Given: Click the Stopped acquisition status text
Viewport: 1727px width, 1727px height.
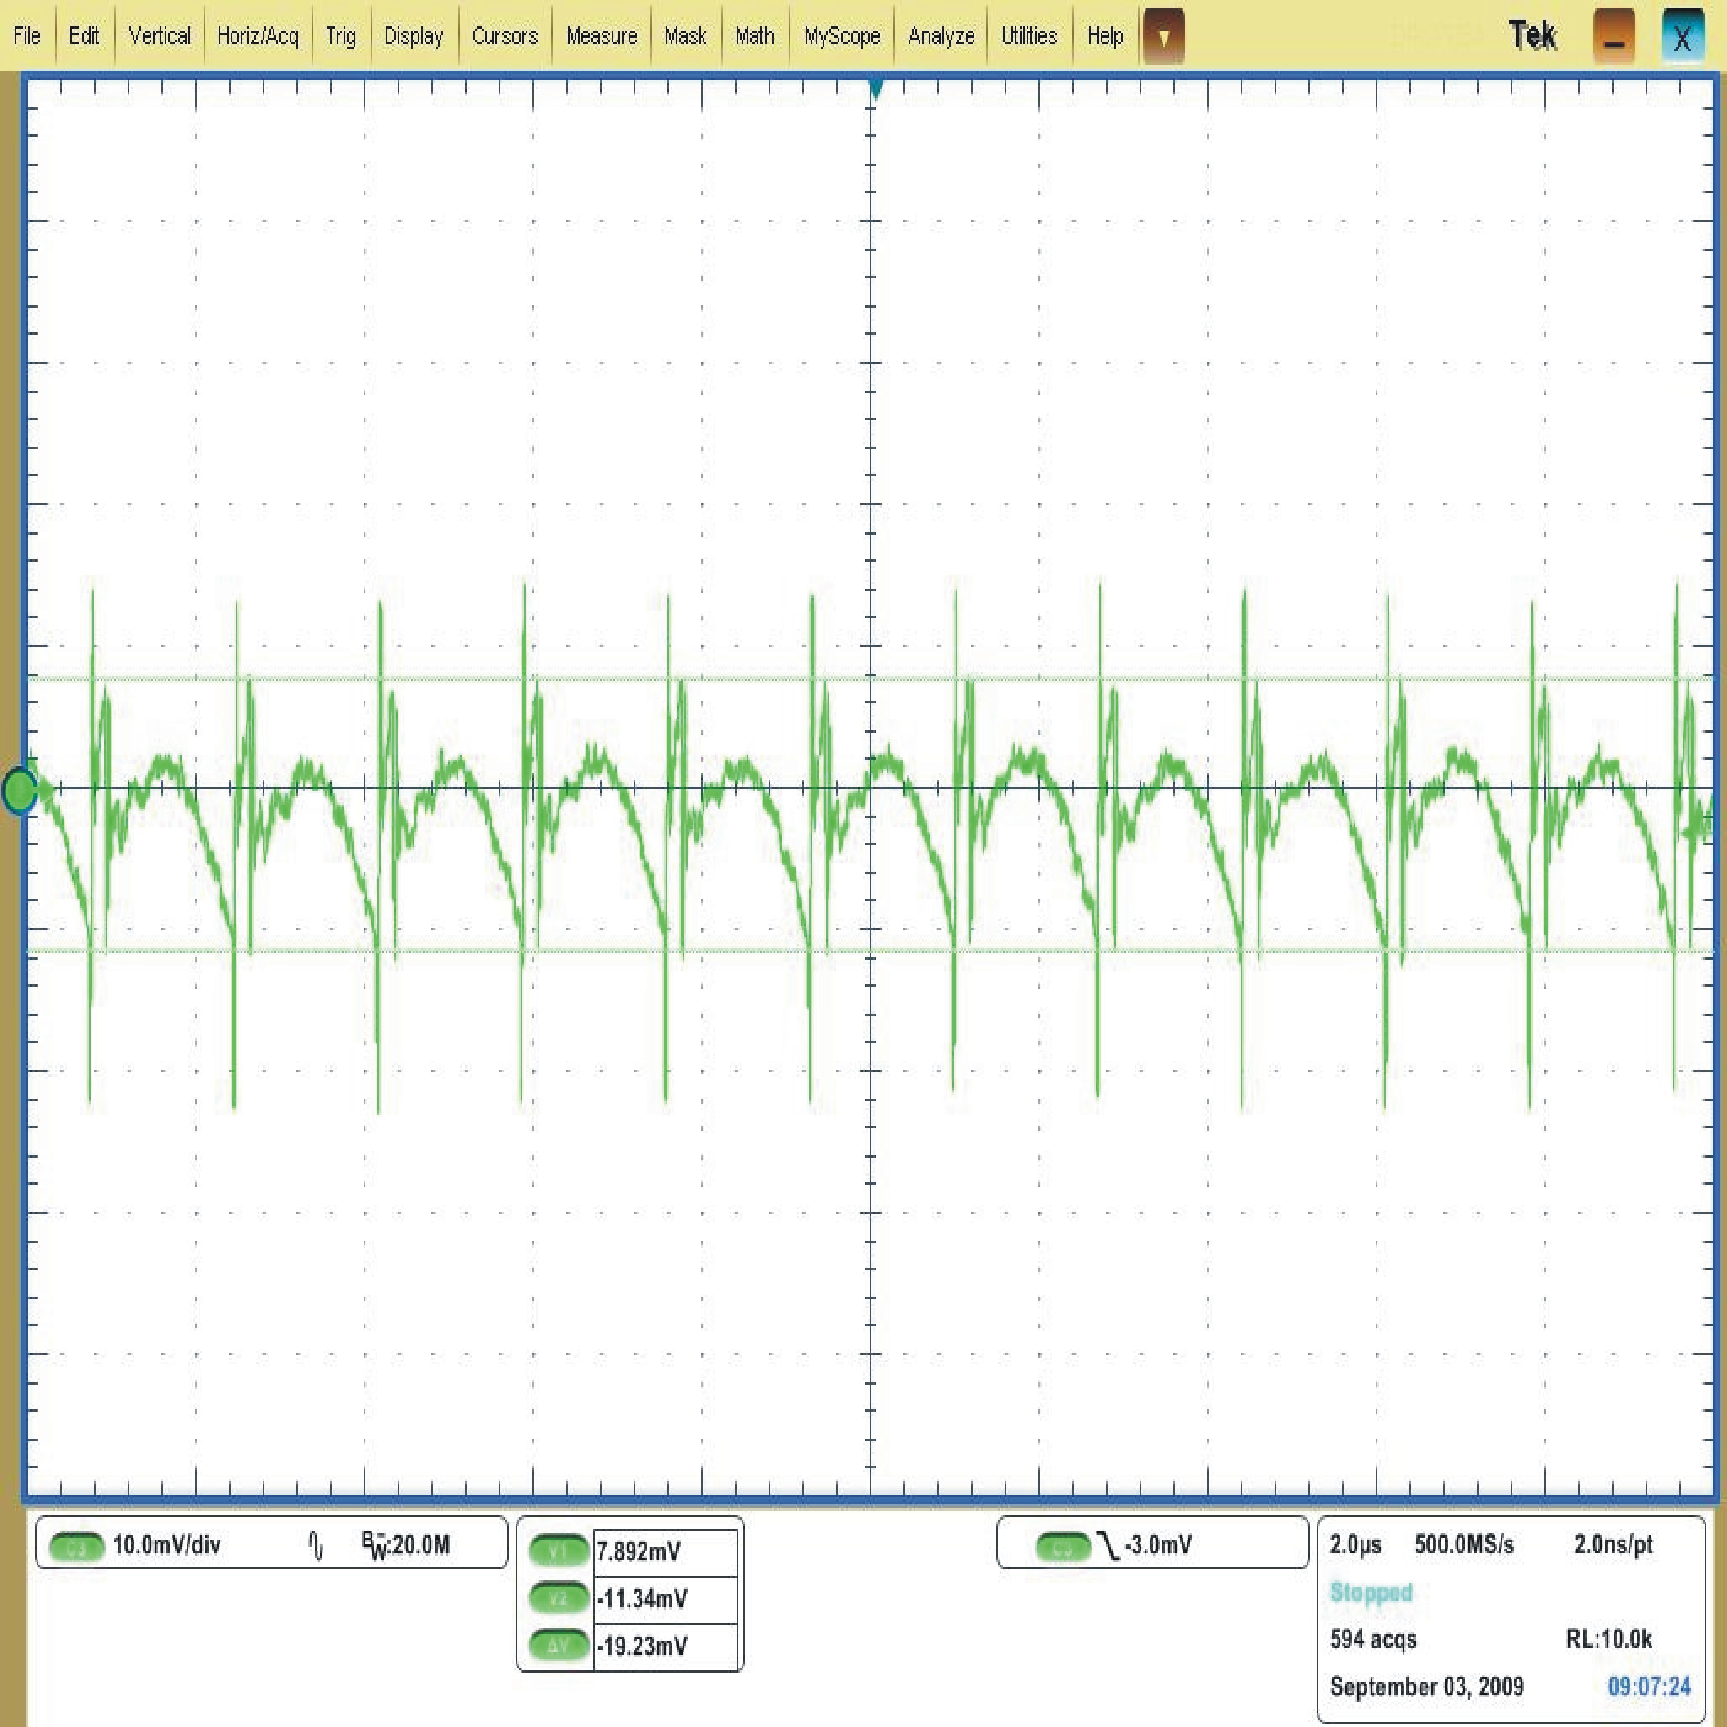Looking at the screenshot, I should (x=1371, y=1592).
